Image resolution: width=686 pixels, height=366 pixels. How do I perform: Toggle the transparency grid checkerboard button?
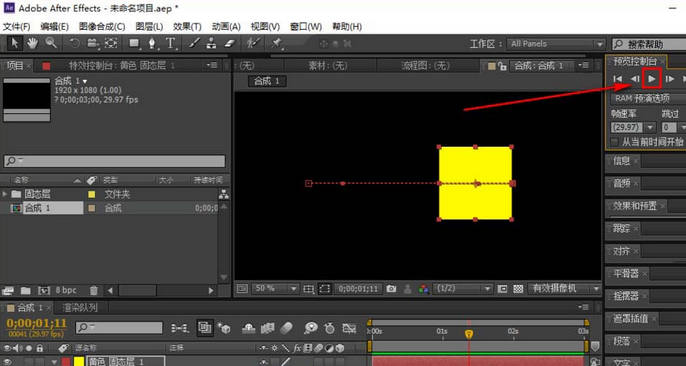tap(518, 289)
